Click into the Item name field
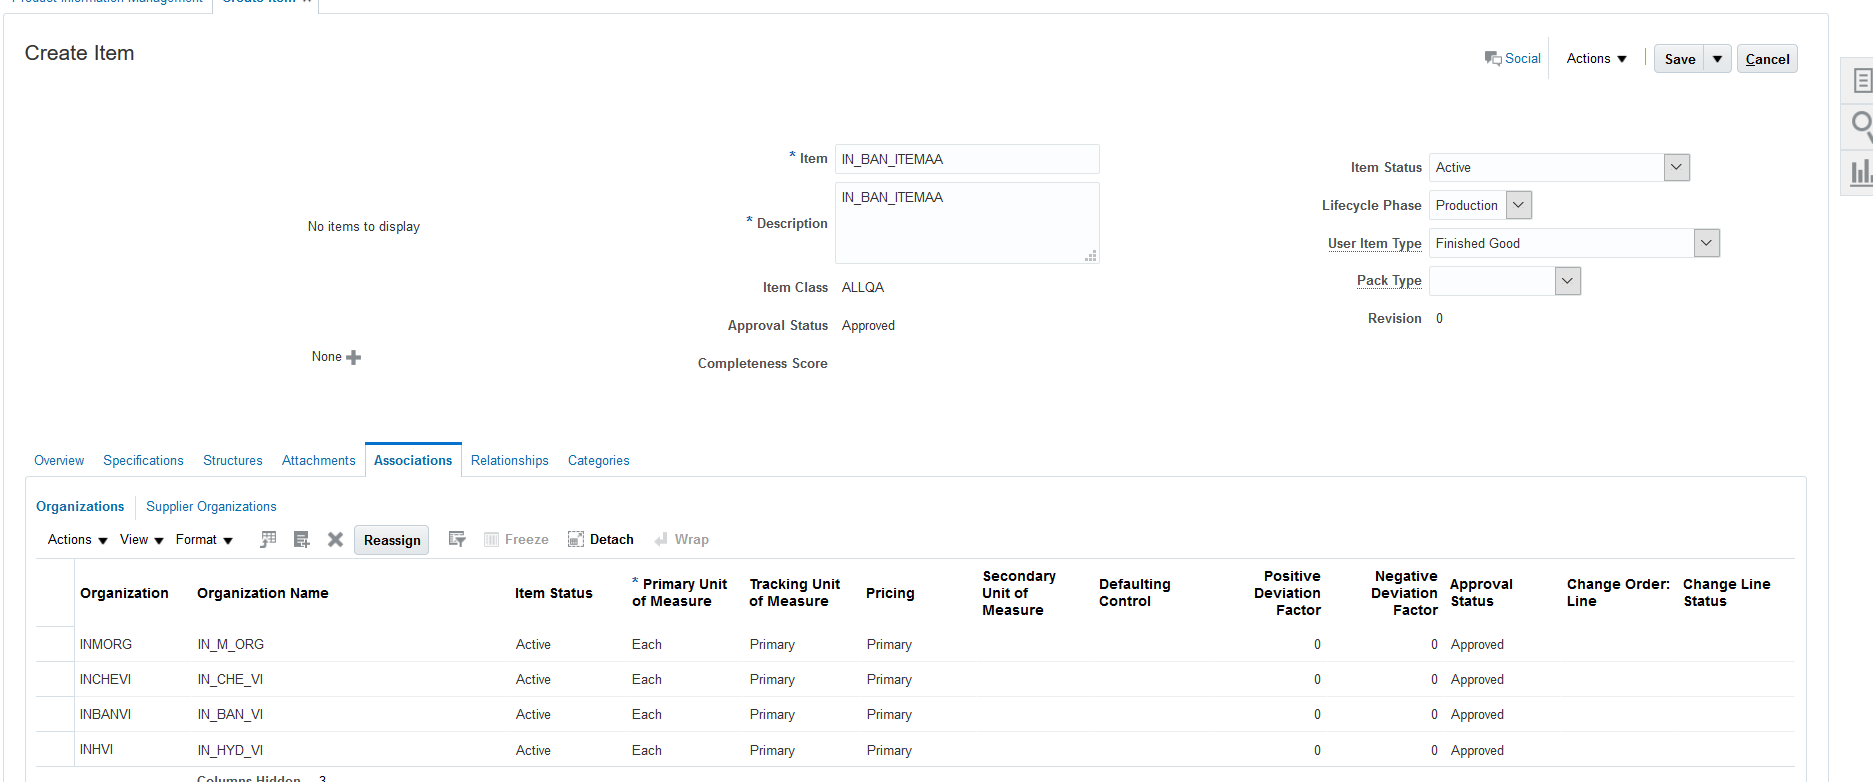The width and height of the screenshot is (1873, 782). point(966,160)
